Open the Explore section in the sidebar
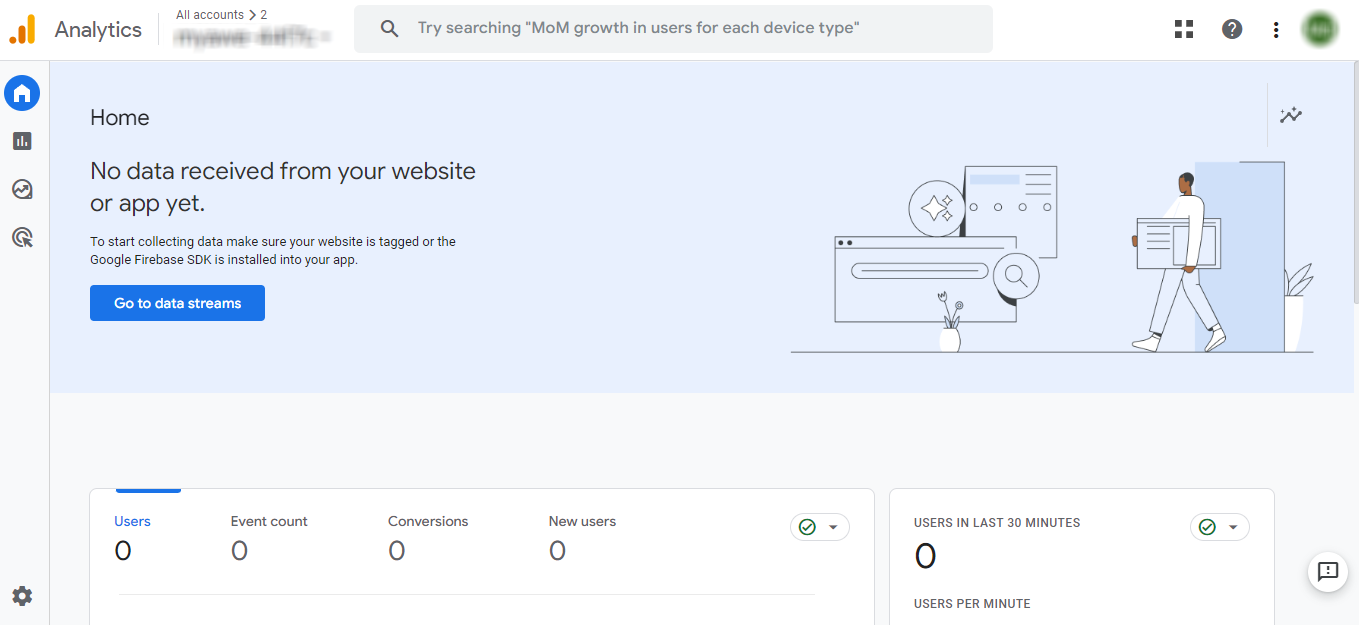The image size is (1359, 625). coord(22,189)
